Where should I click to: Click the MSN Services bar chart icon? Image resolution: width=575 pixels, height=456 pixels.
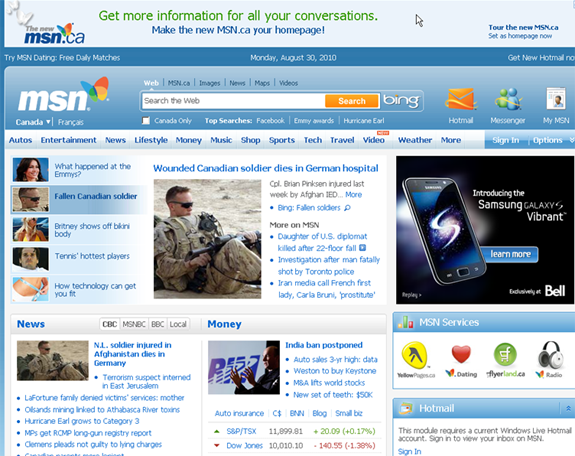coord(406,322)
